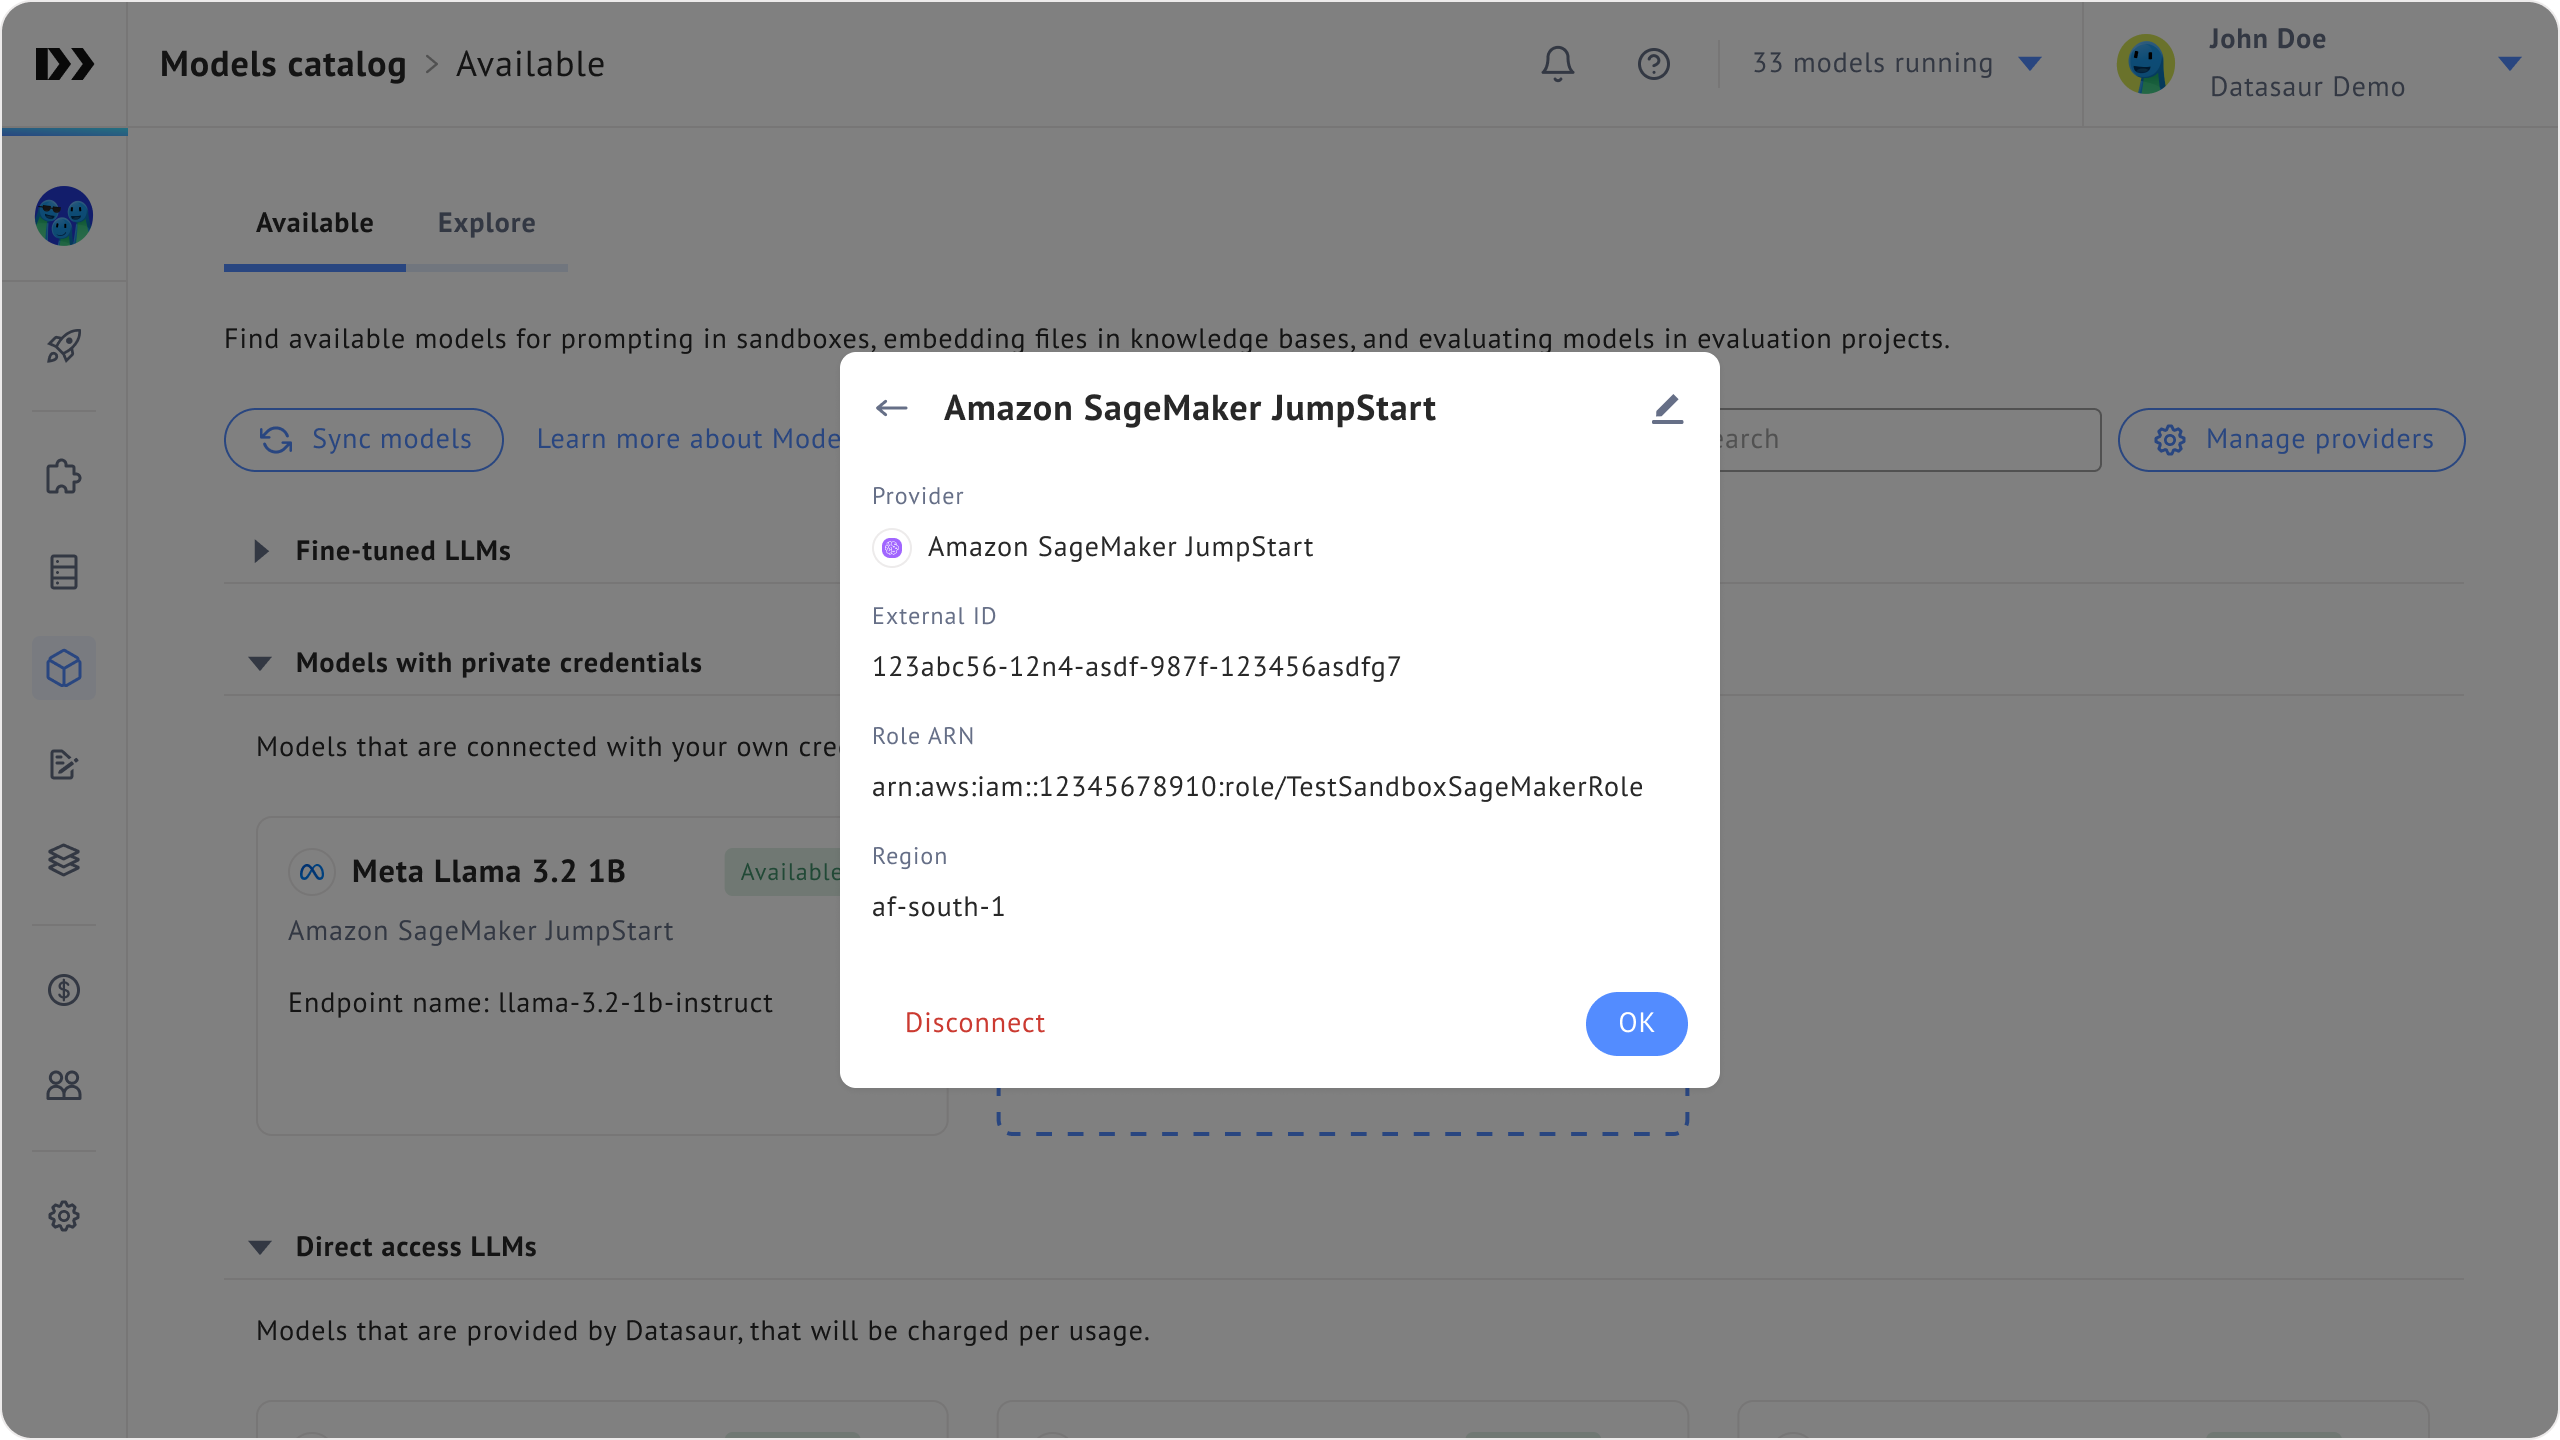This screenshot has height=1440, width=2560.
Task: Open the rocket icon in the sidebar
Action: pyautogui.click(x=64, y=347)
